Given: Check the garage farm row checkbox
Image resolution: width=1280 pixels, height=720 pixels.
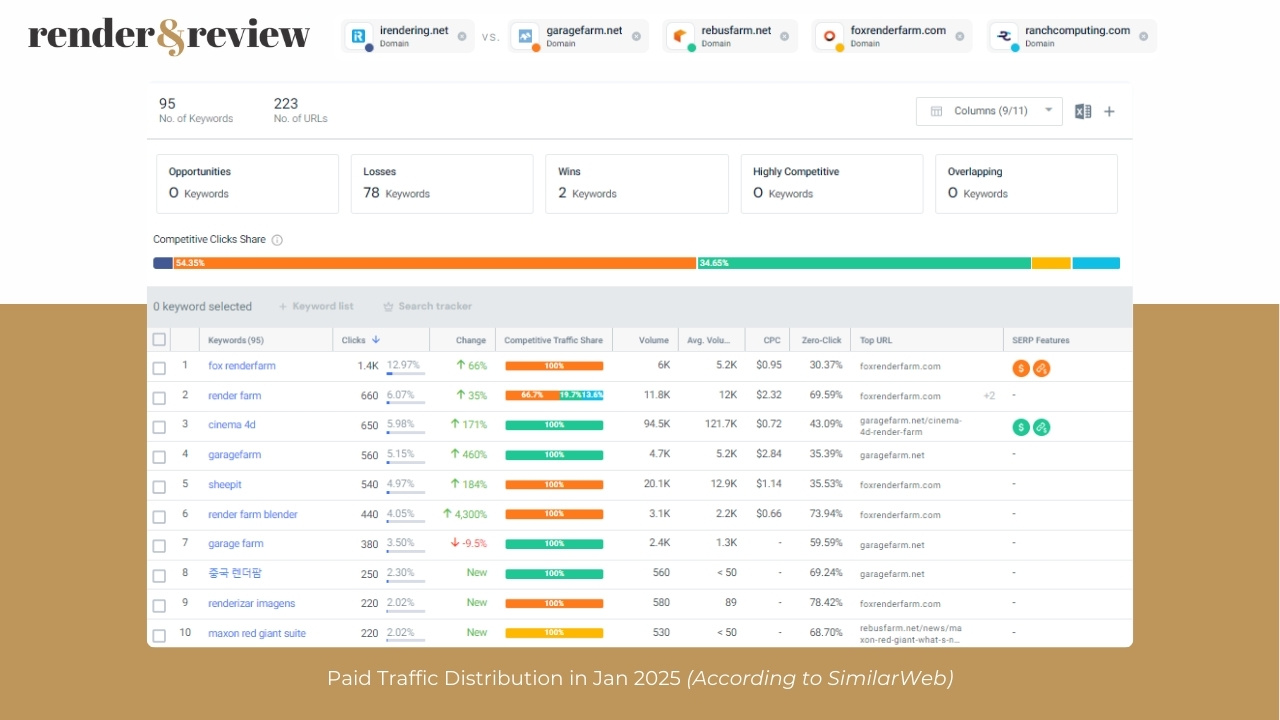Looking at the screenshot, I should pyautogui.click(x=159, y=546).
